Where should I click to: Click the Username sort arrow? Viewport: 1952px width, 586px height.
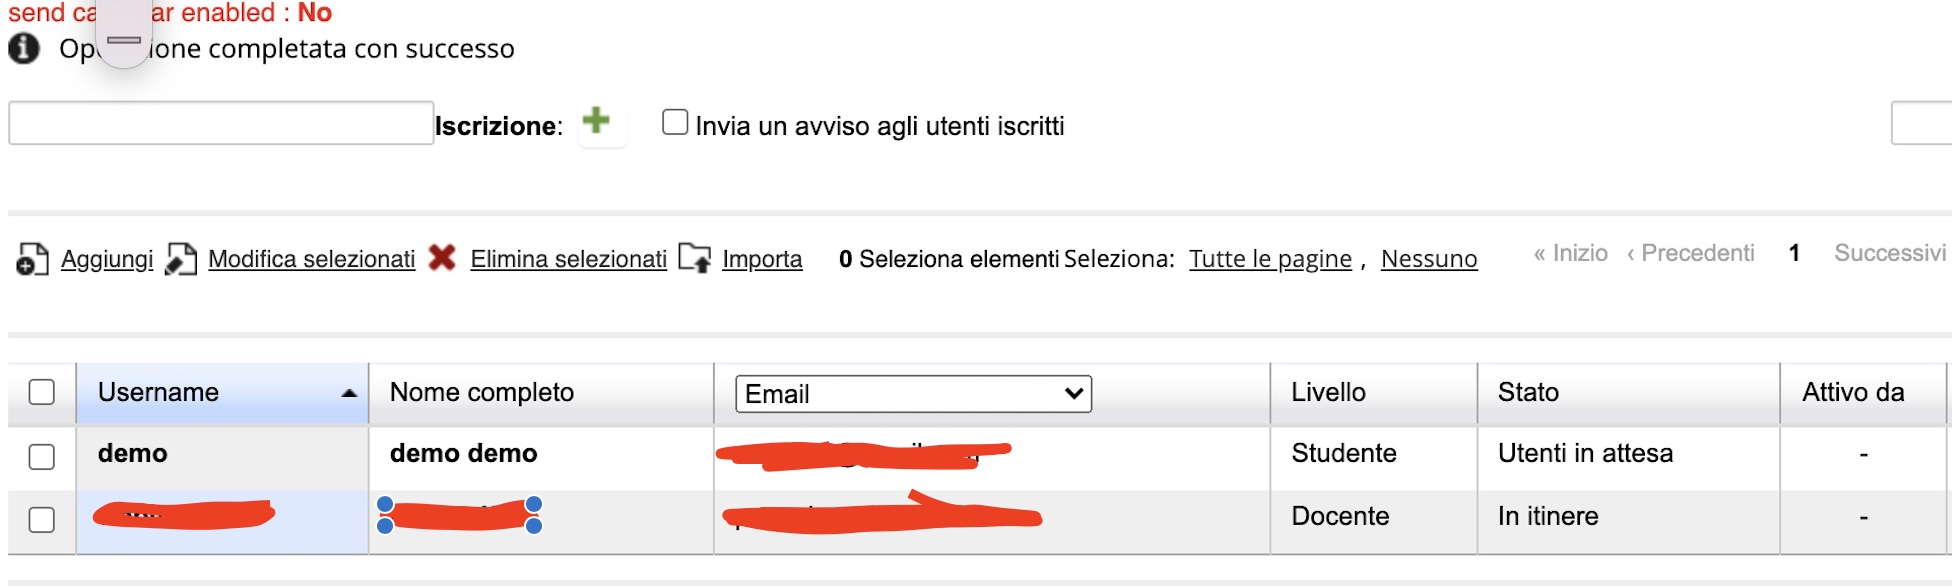(x=349, y=393)
